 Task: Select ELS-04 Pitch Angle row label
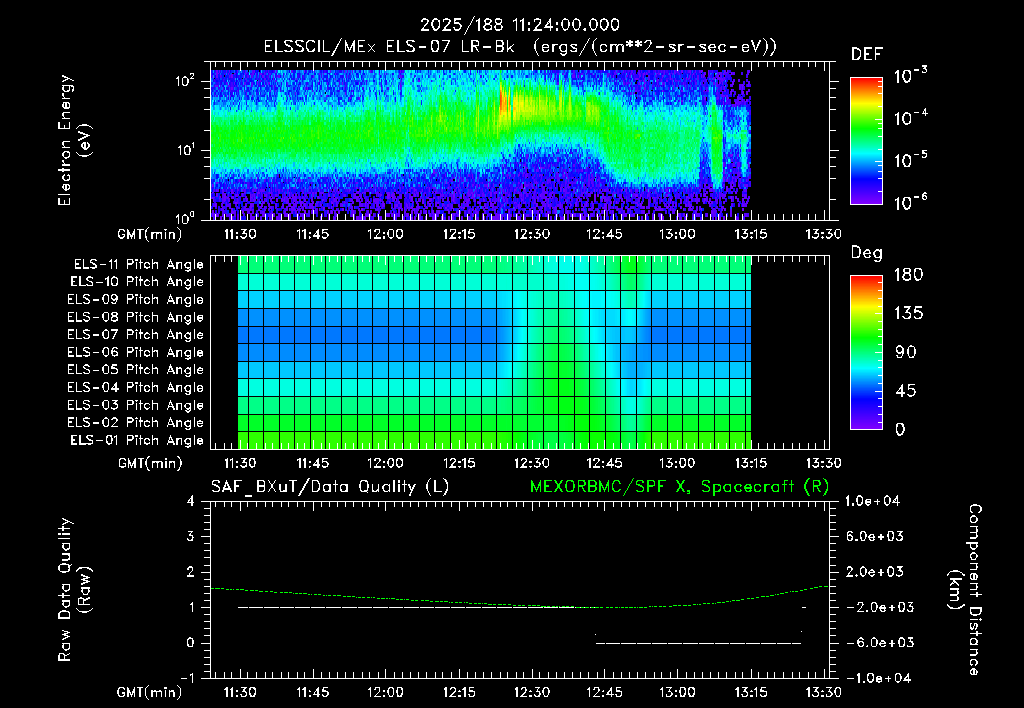click(x=136, y=388)
